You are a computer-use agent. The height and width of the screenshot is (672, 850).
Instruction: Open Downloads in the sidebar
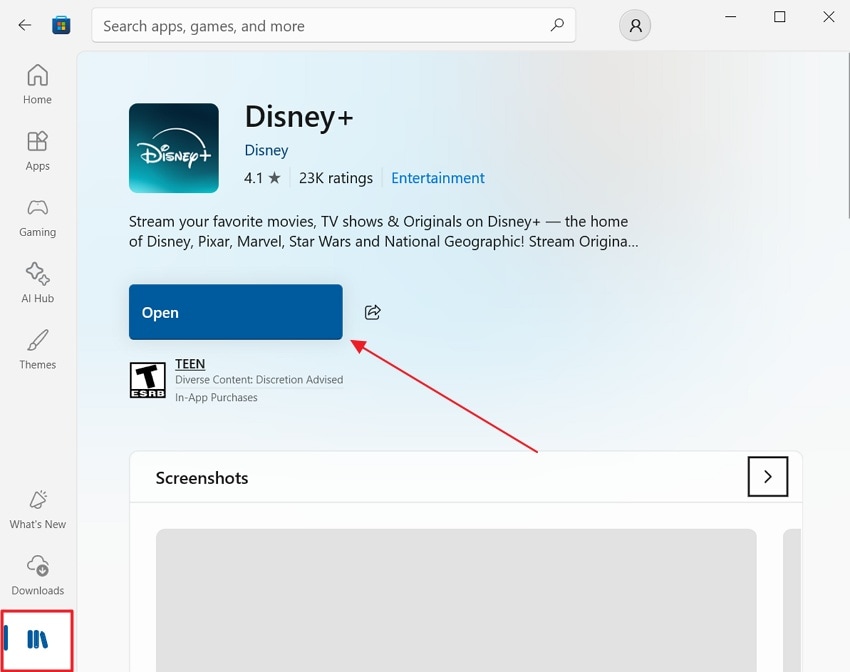(x=37, y=576)
